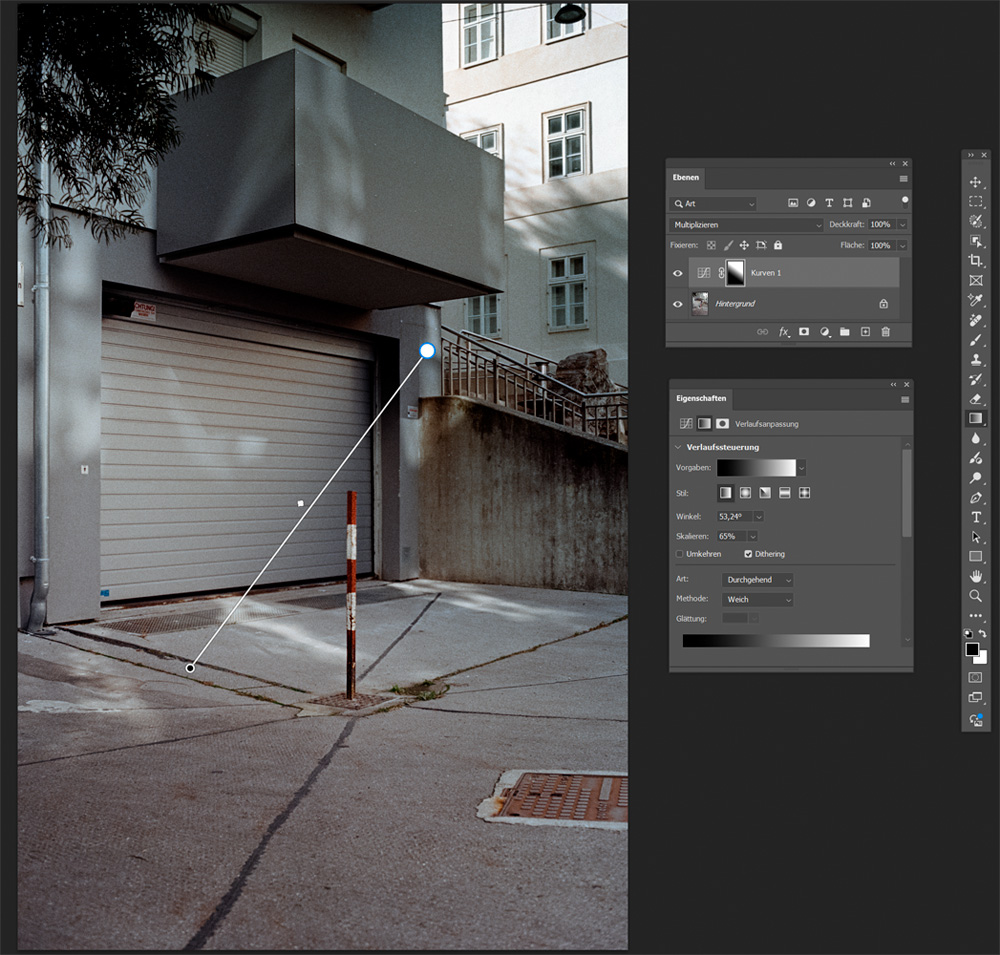Select the Pen tool
The height and width of the screenshot is (955, 1000).
pyautogui.click(x=975, y=498)
